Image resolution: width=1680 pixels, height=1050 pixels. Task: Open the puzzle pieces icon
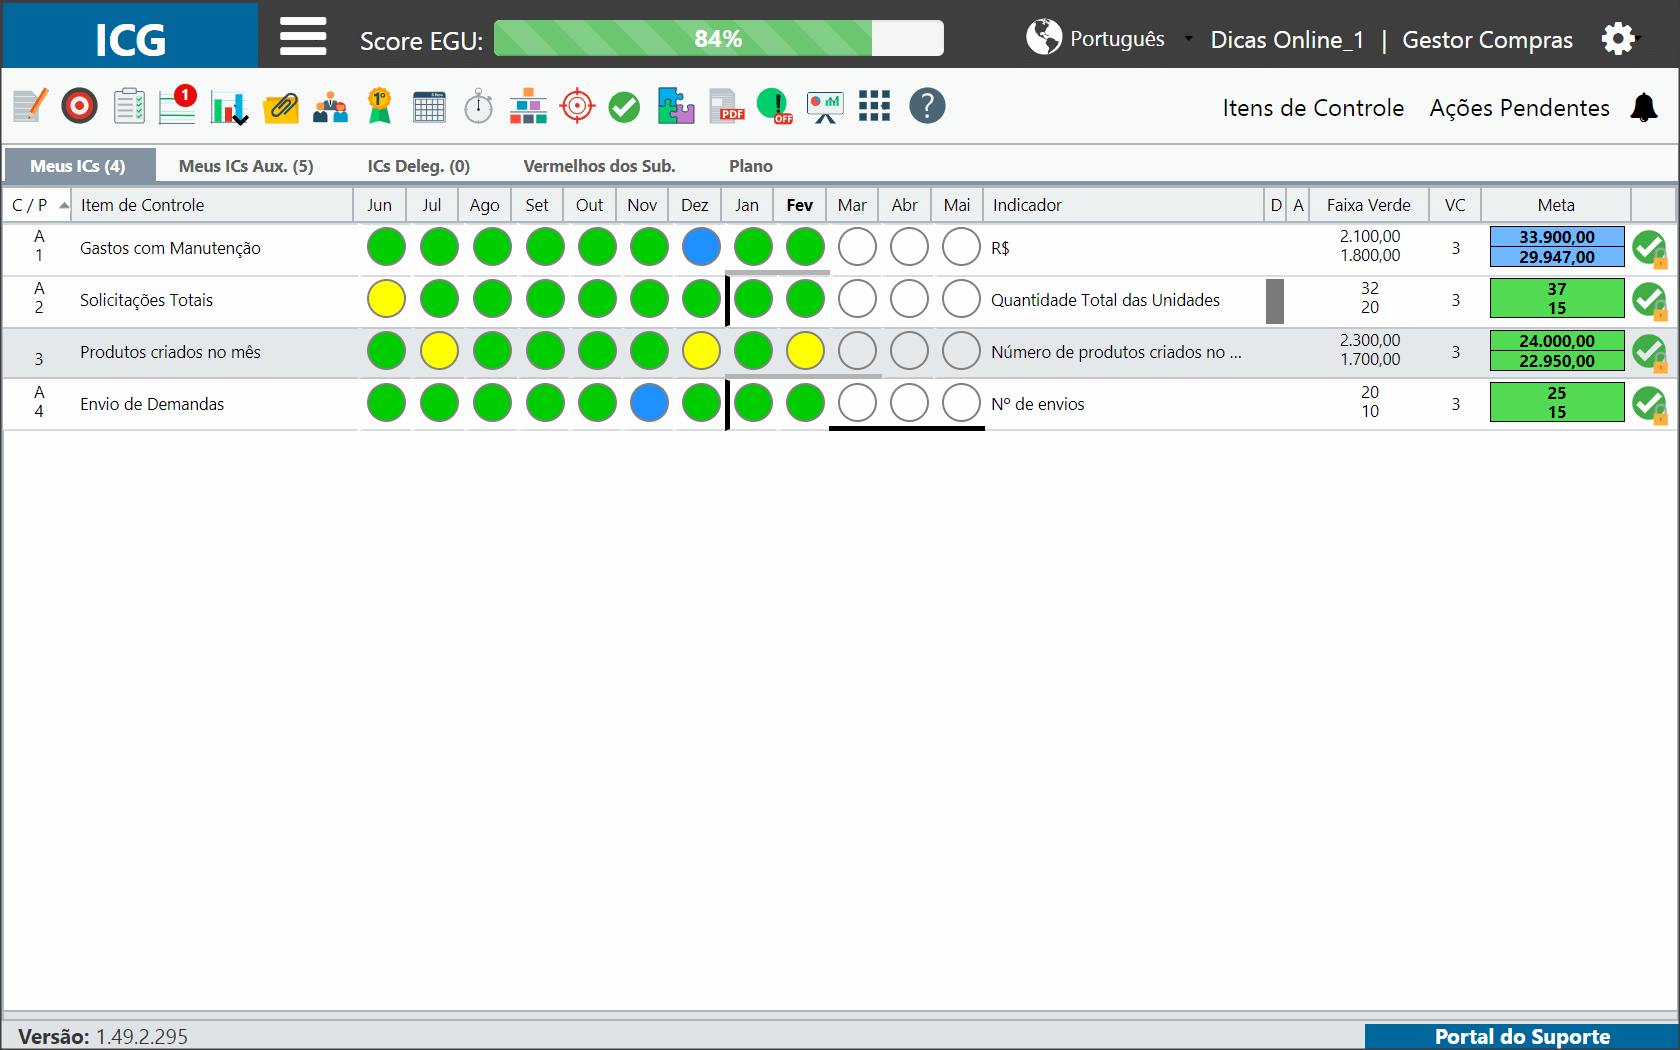tap(676, 106)
